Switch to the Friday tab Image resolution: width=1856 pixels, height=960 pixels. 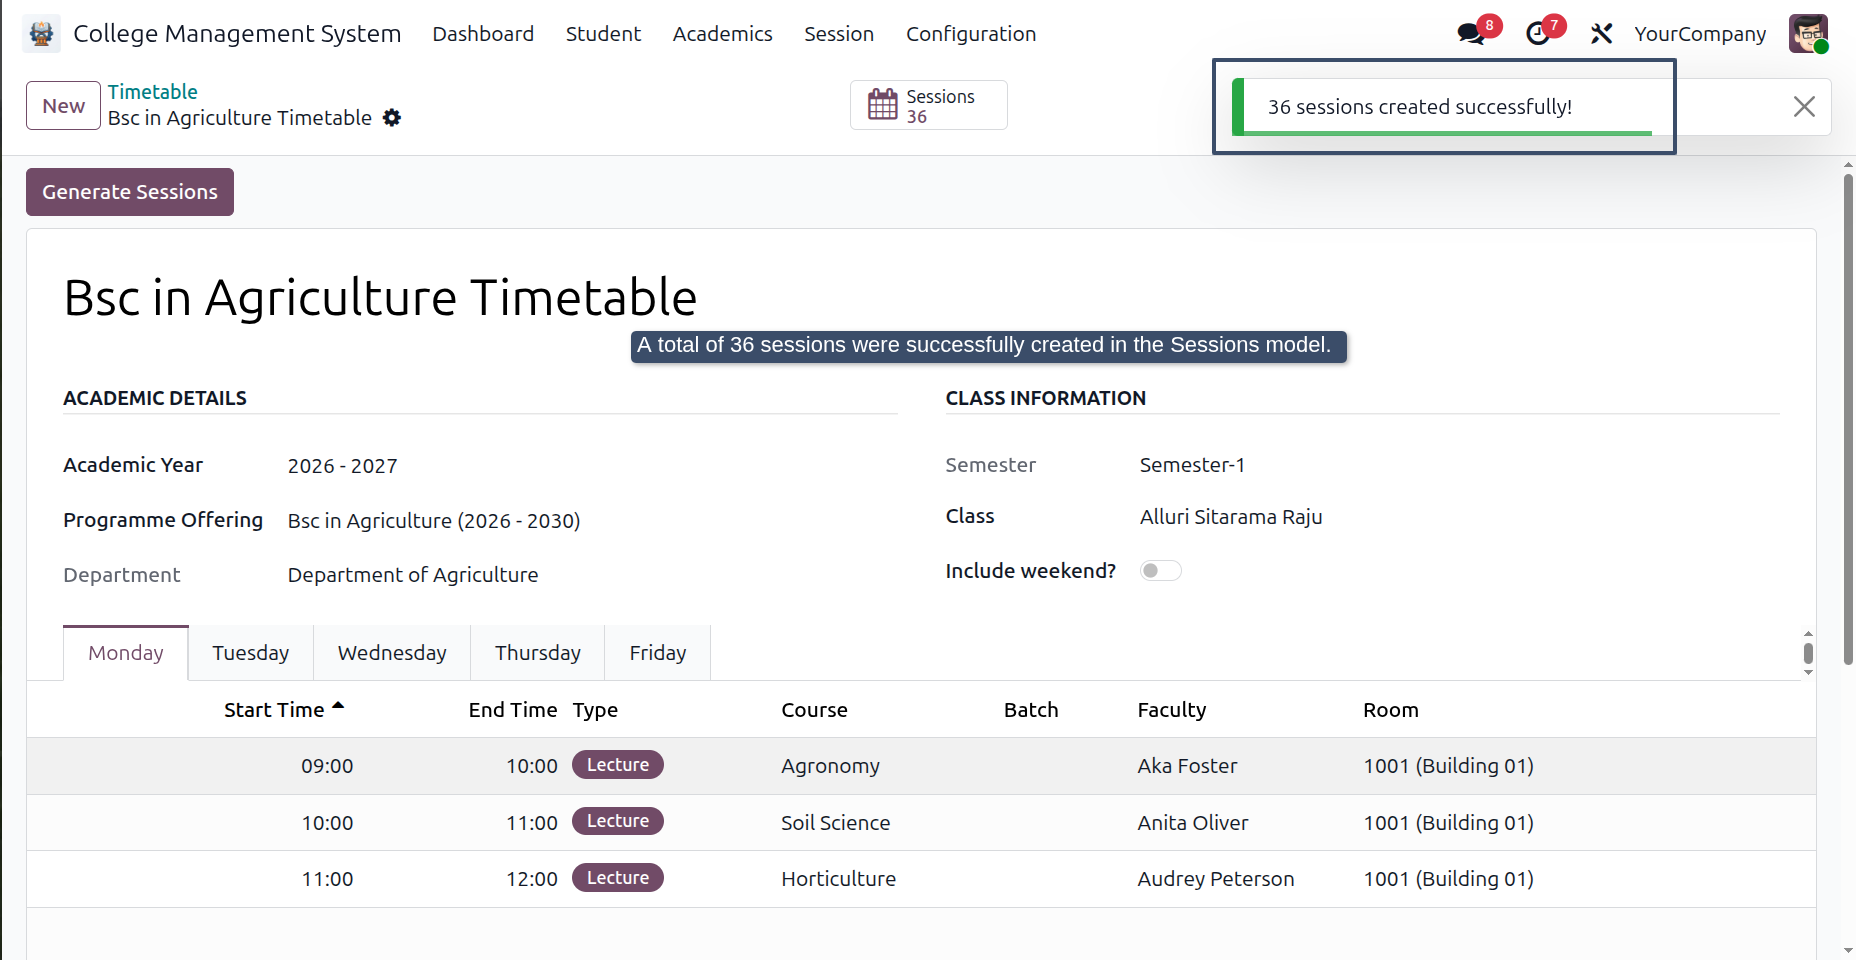coord(658,653)
